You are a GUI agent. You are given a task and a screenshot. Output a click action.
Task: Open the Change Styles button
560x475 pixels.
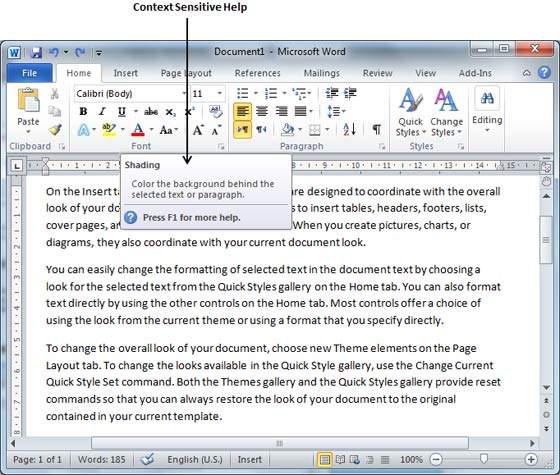446,112
